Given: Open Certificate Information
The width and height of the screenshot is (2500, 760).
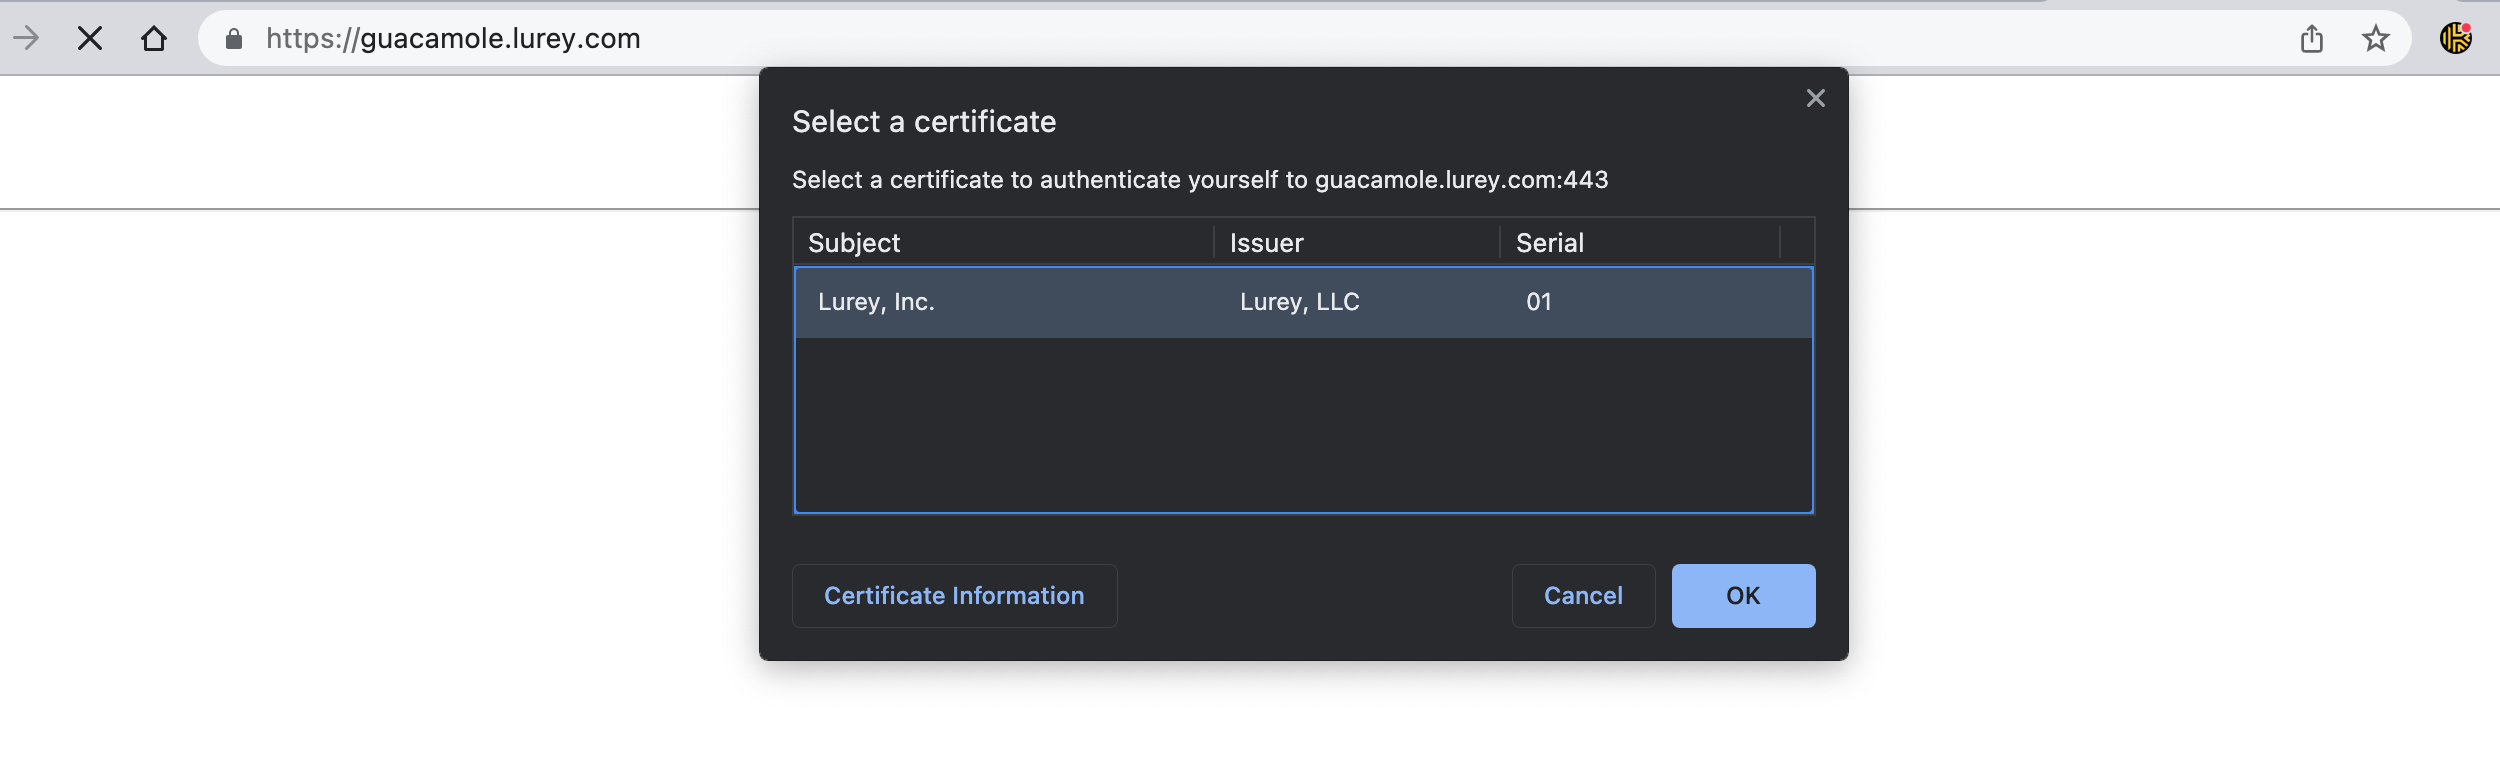Looking at the screenshot, I should pos(954,596).
